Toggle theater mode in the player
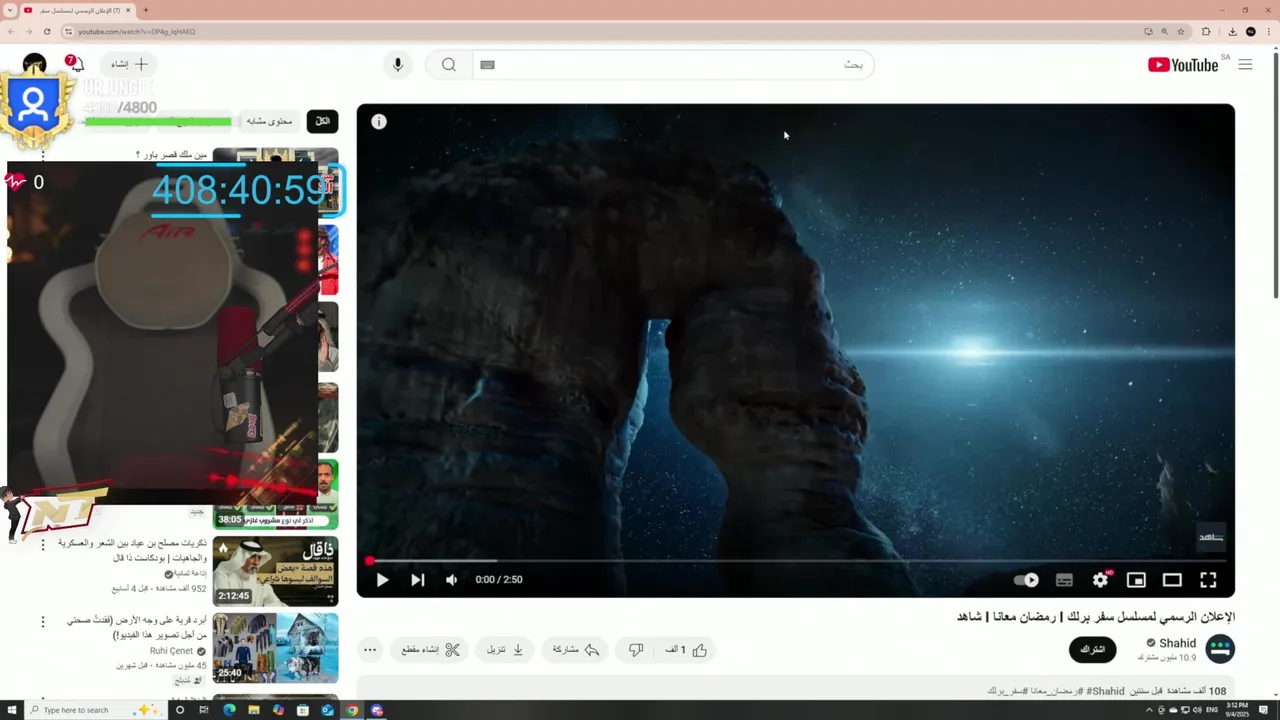Screen dimensions: 1280x720 pos(1172,580)
